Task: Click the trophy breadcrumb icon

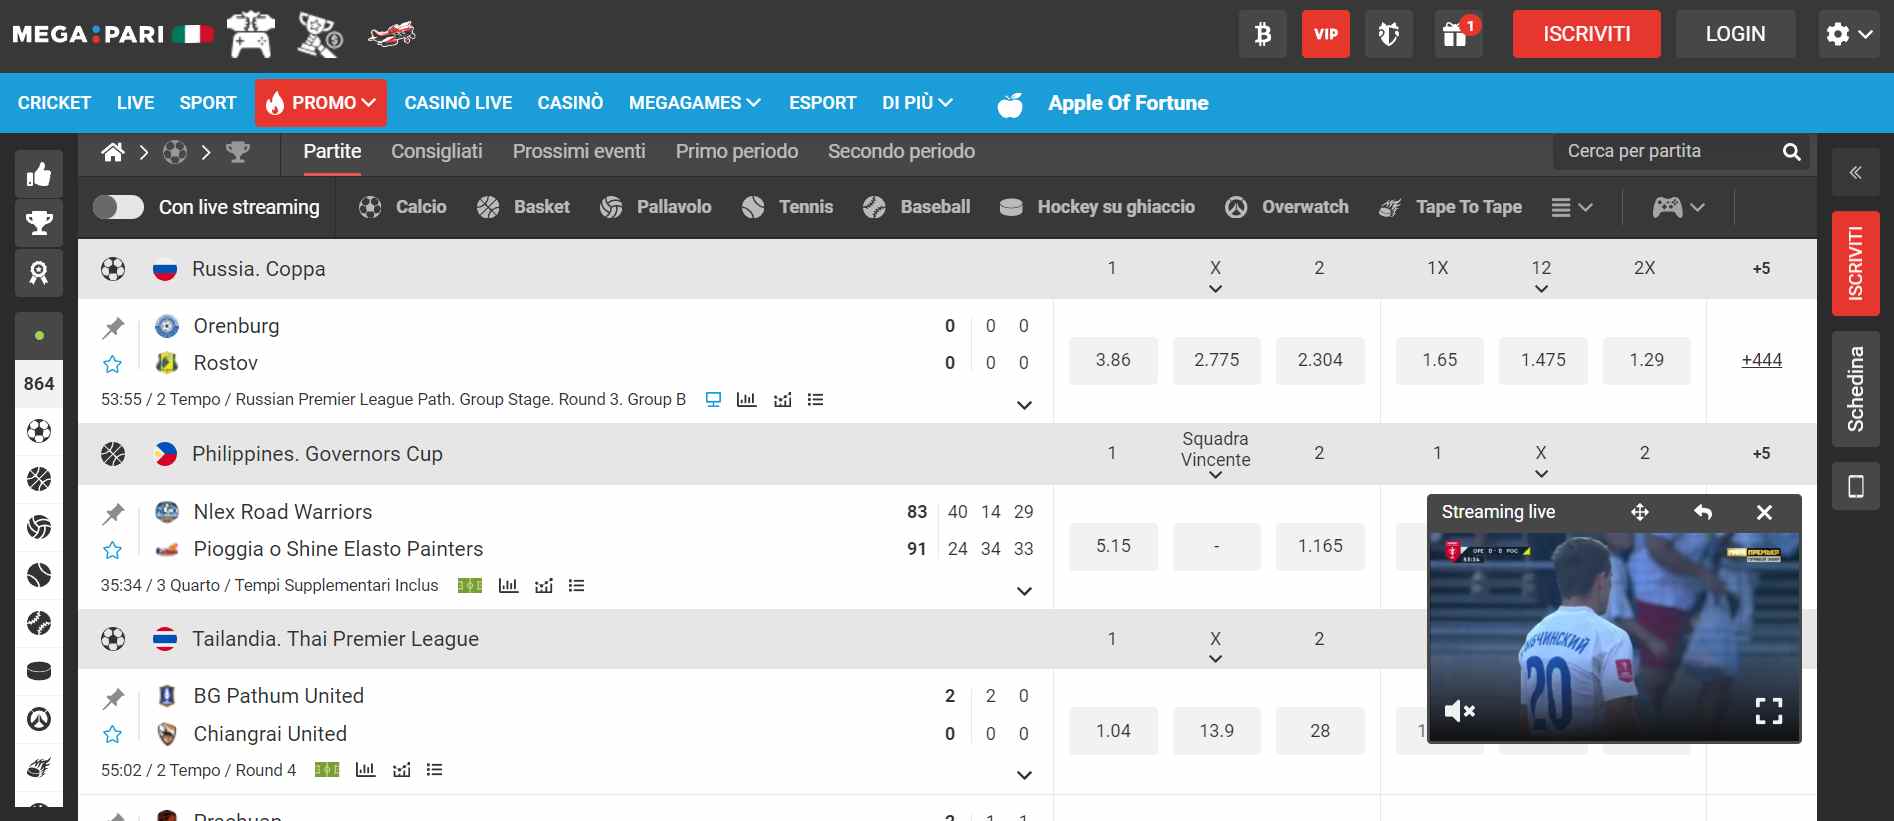Action: click(x=238, y=152)
